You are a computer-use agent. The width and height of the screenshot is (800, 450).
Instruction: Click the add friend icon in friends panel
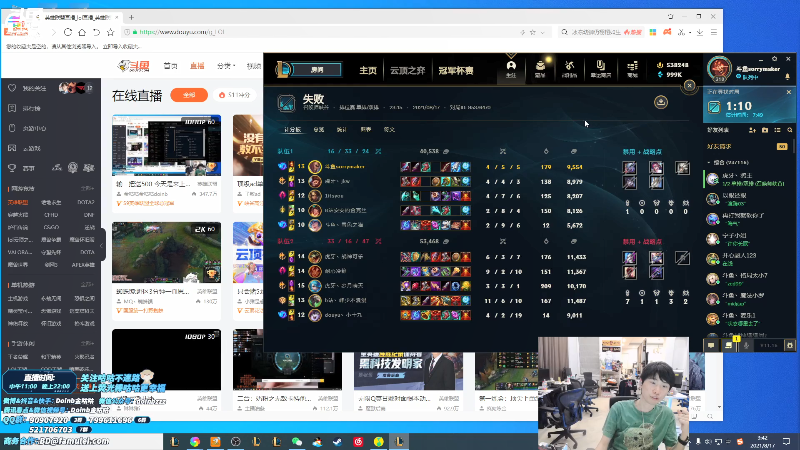click(x=752, y=130)
